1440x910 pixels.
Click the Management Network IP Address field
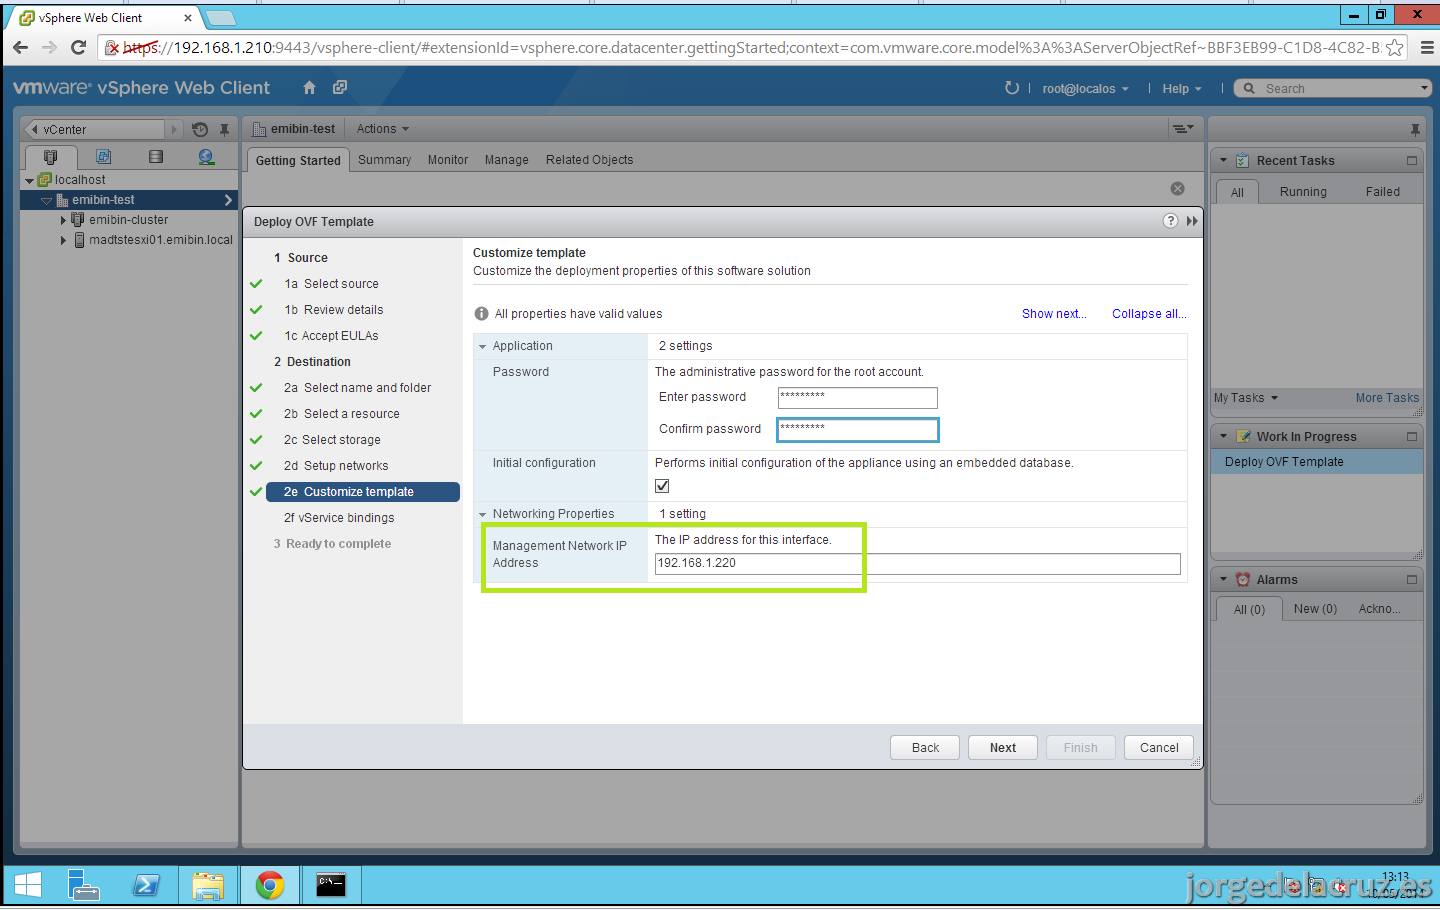[918, 564]
